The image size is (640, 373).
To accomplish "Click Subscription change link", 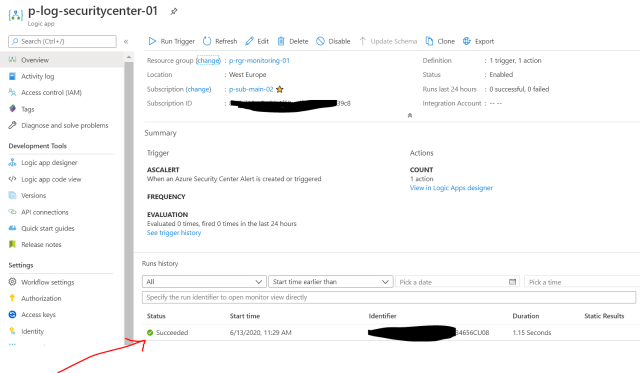I will [x=199, y=89].
